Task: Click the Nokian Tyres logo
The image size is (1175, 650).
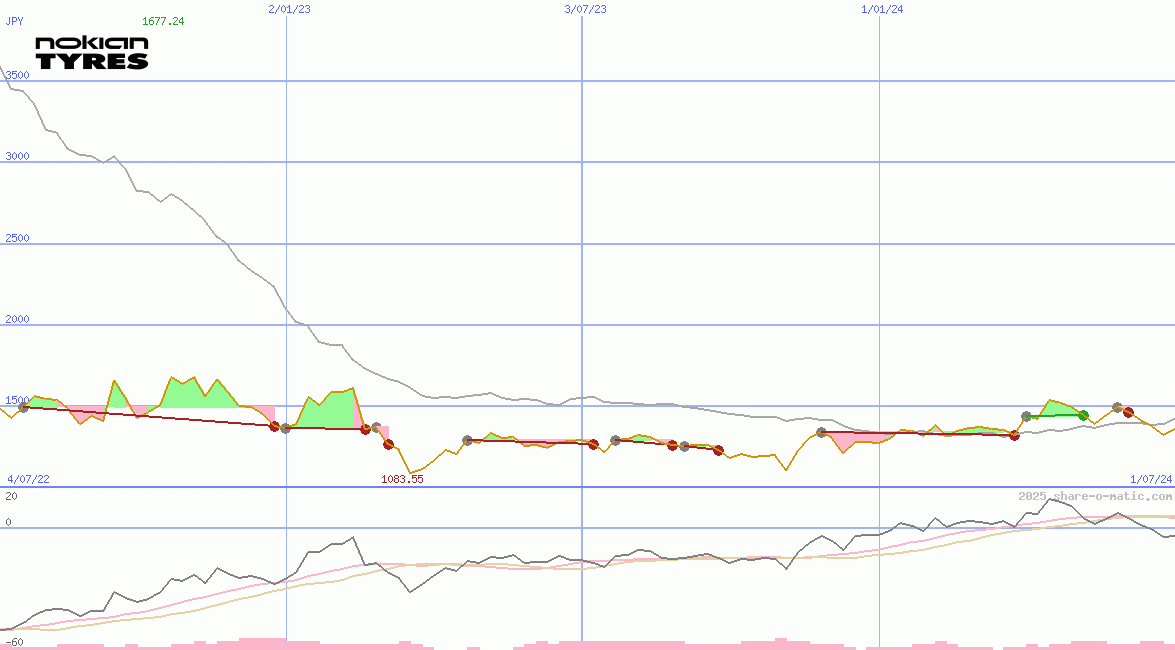Action: coord(91,53)
